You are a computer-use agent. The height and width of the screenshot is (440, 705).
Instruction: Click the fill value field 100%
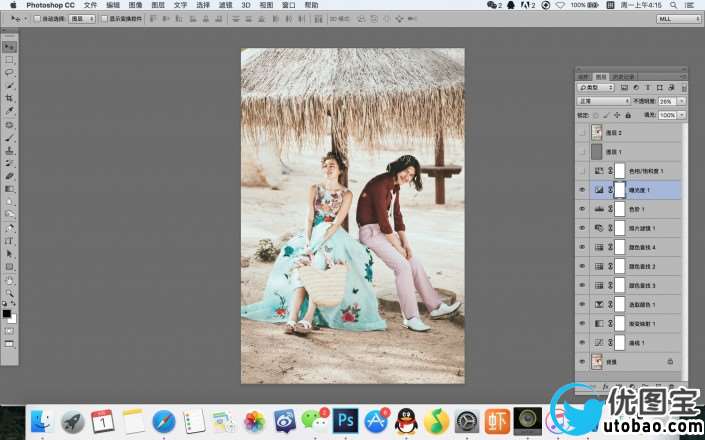[668, 116]
